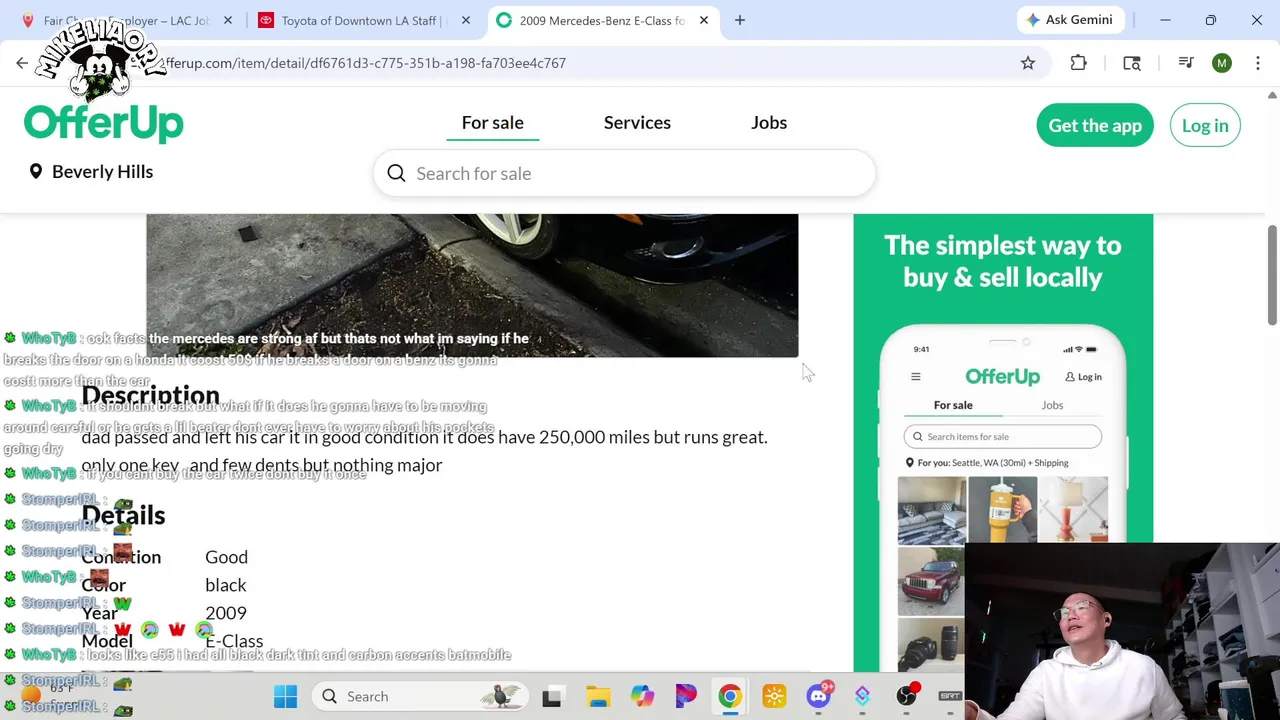Open the purple diamond app on the taskbar

point(862,696)
